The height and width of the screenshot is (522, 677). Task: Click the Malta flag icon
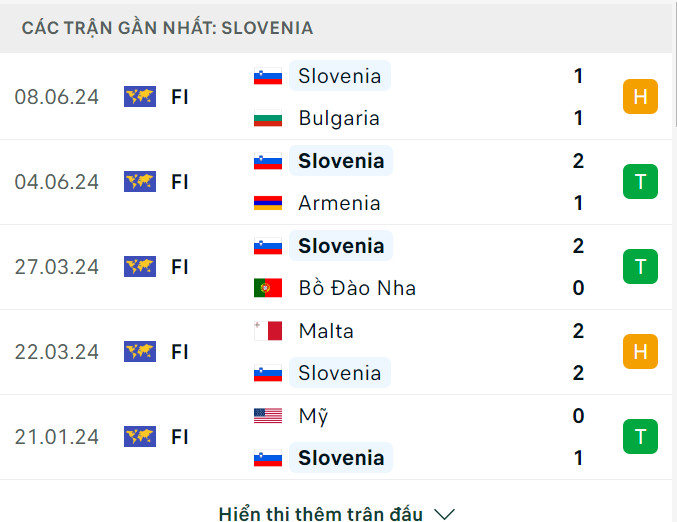click(x=268, y=331)
